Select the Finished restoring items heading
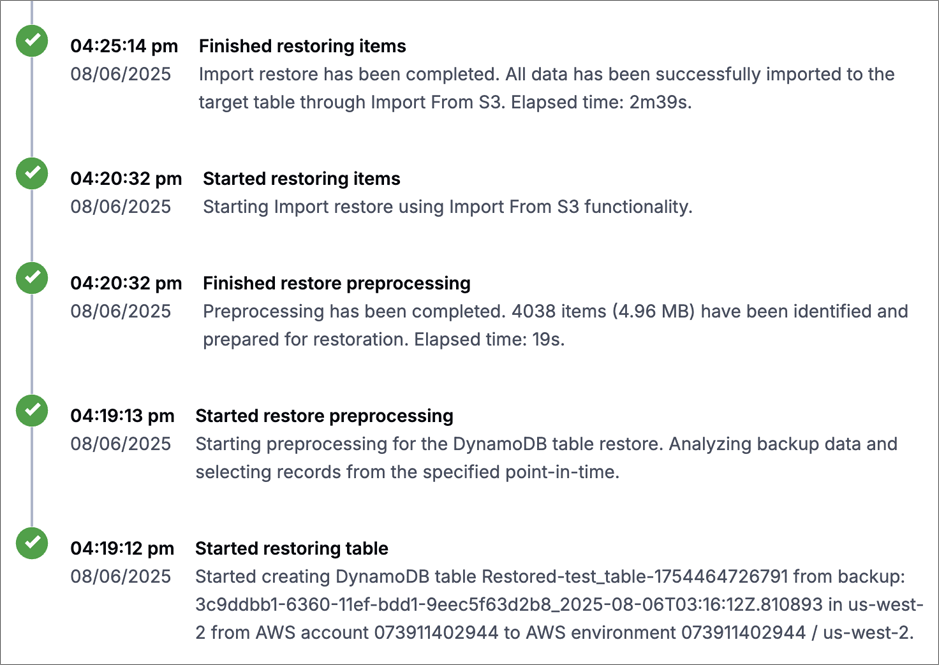Screen dimensions: 939x665 [302, 46]
